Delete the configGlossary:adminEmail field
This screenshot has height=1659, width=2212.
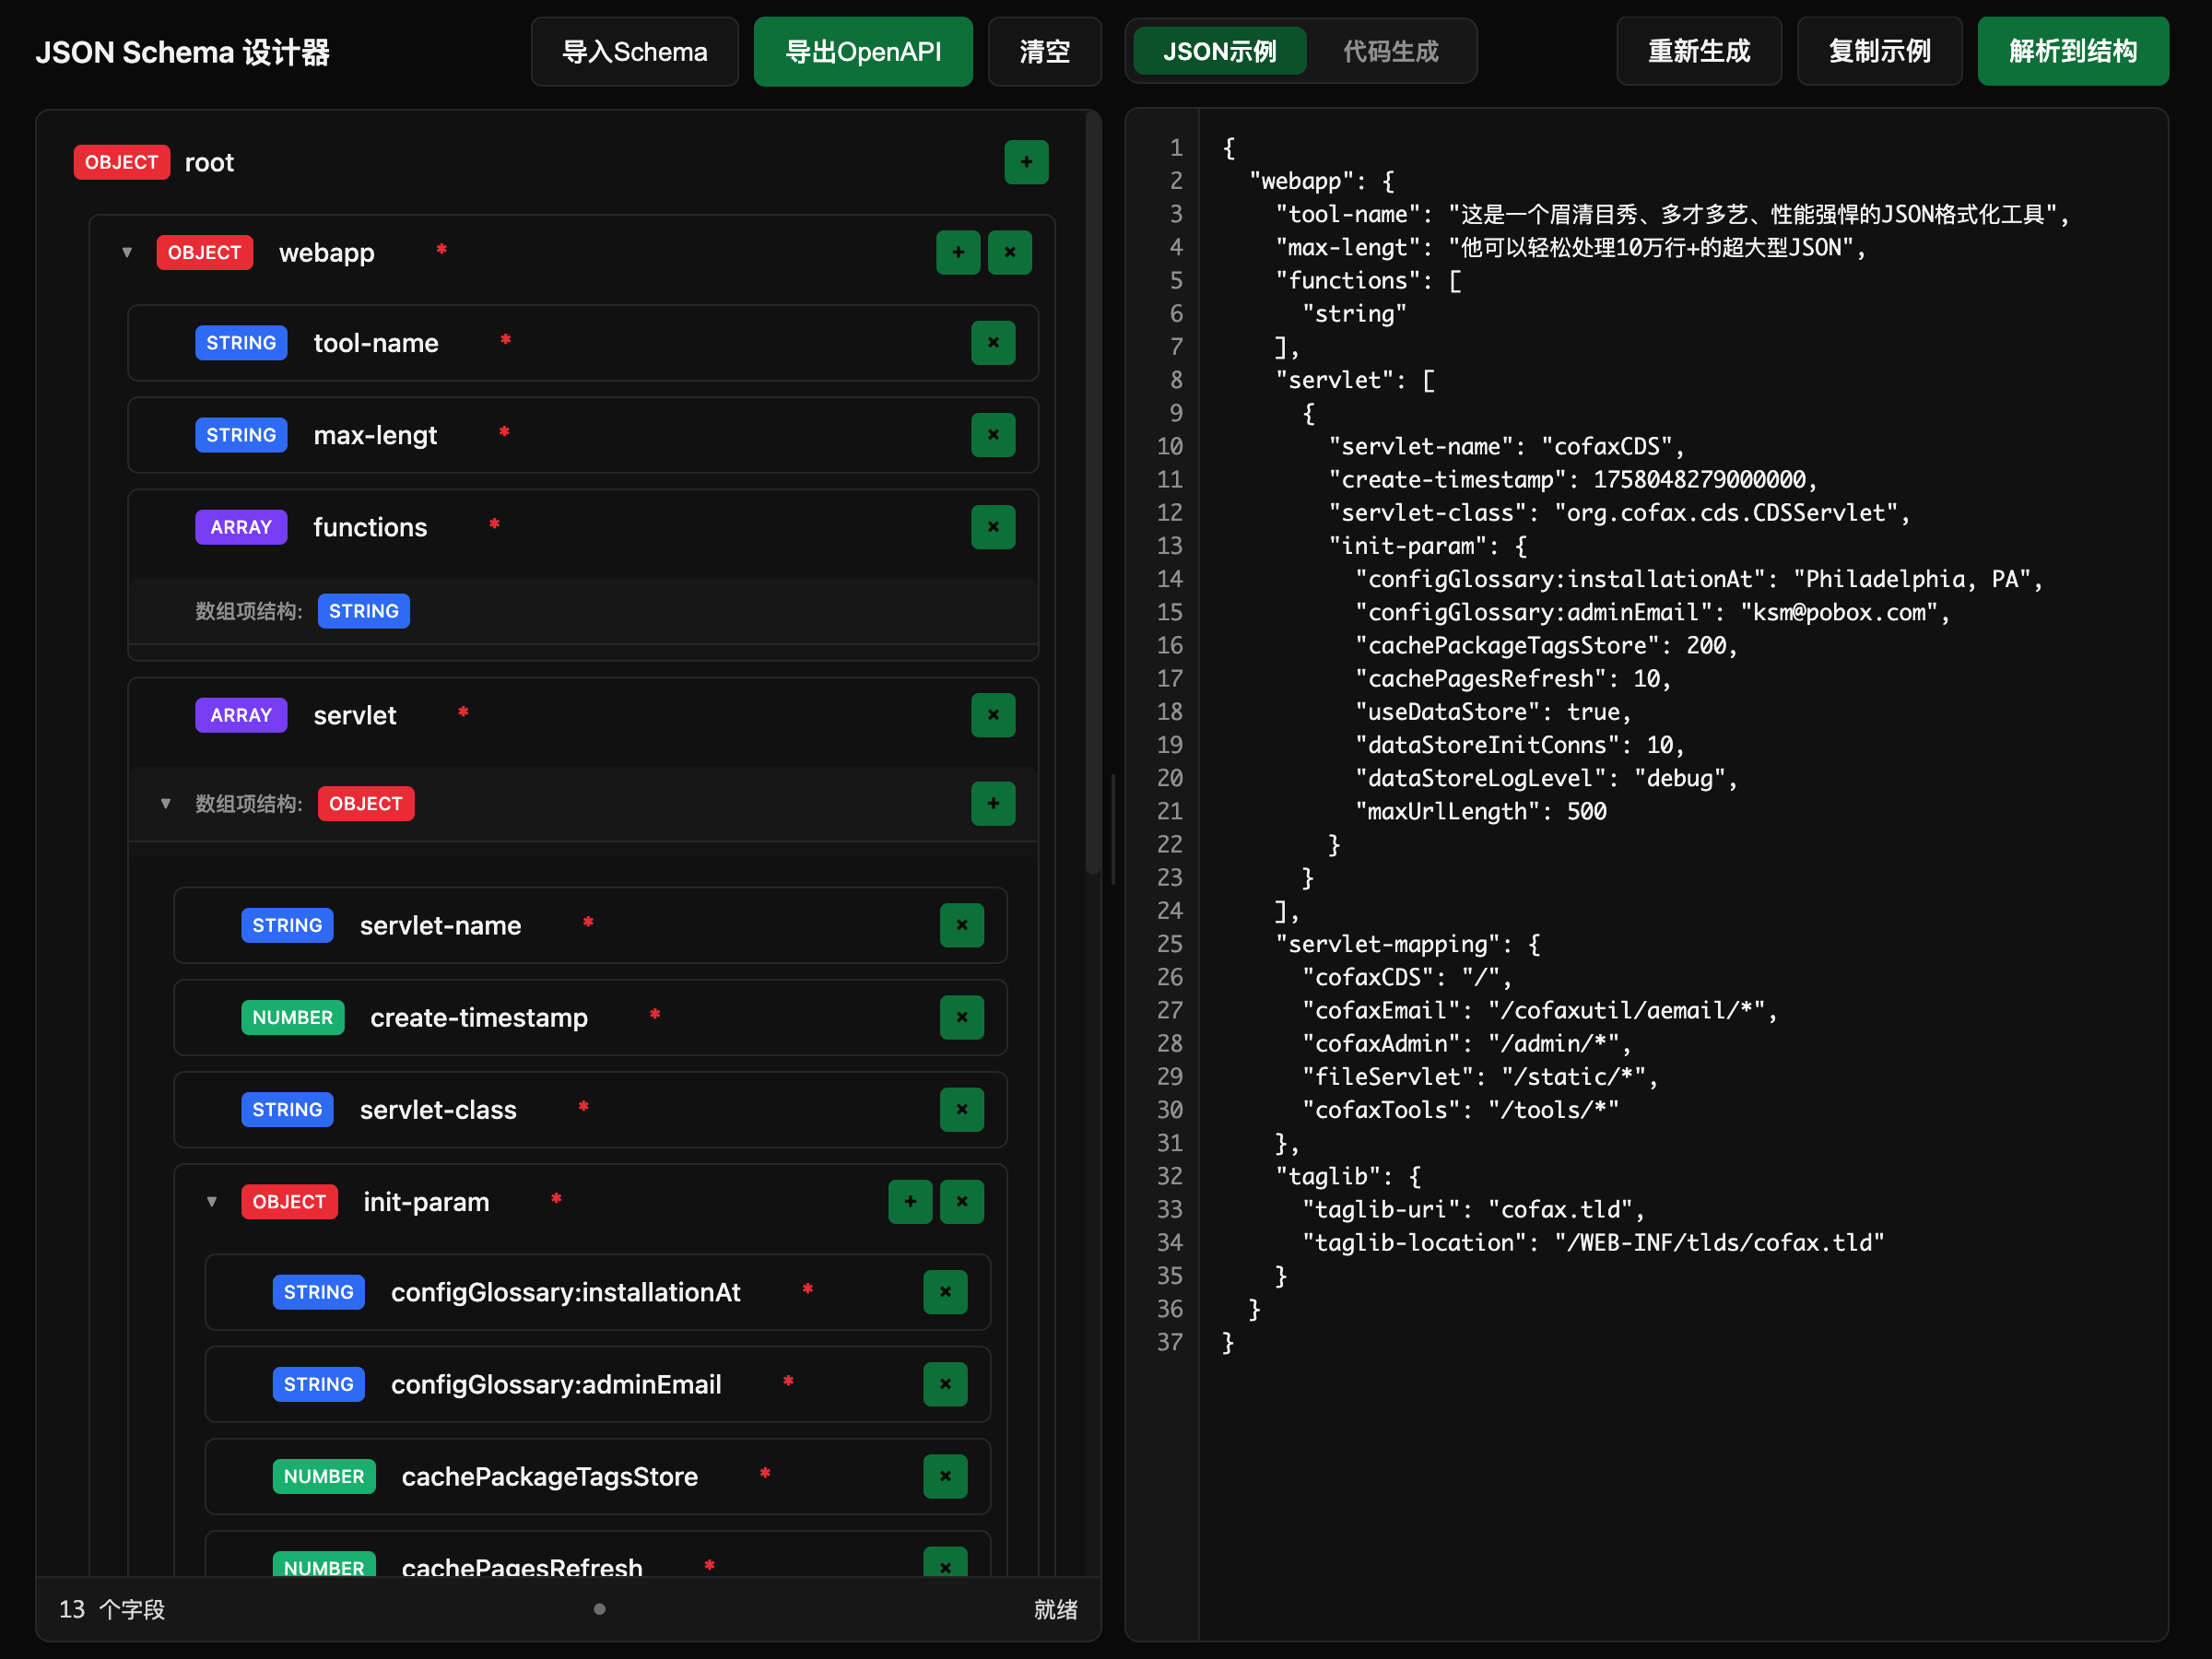[x=944, y=1384]
